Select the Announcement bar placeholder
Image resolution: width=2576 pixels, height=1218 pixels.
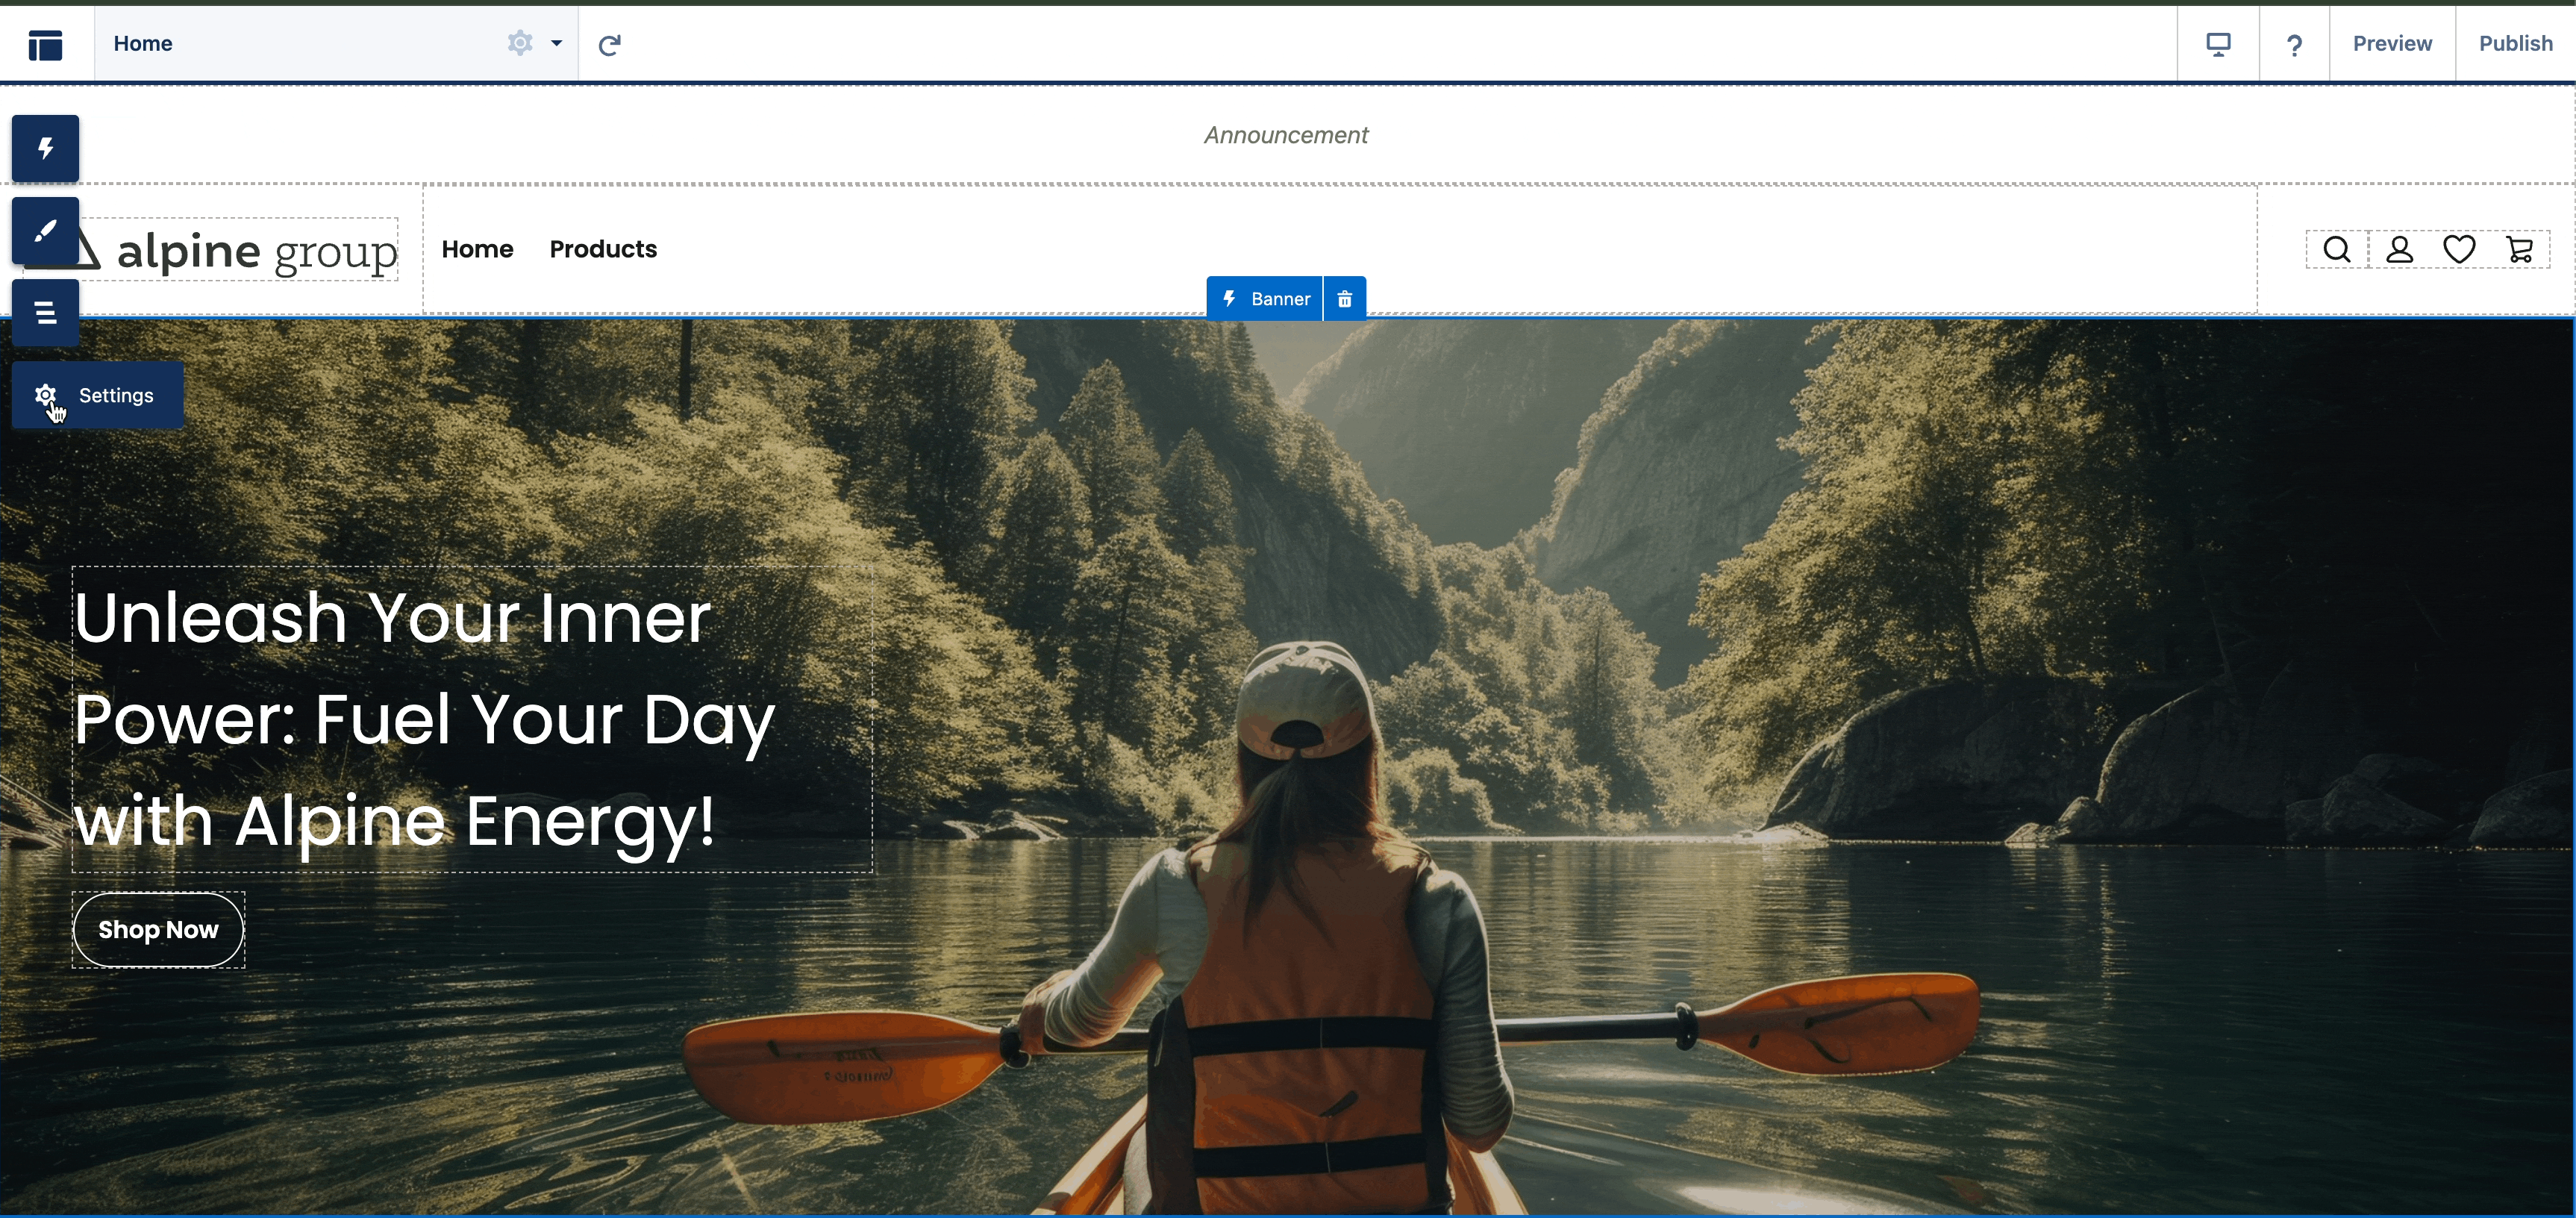click(x=1285, y=135)
